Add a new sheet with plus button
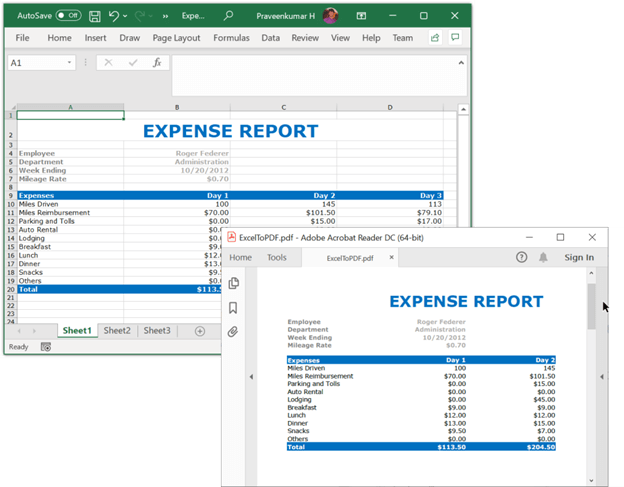The height and width of the screenshot is (487, 624). click(x=200, y=331)
